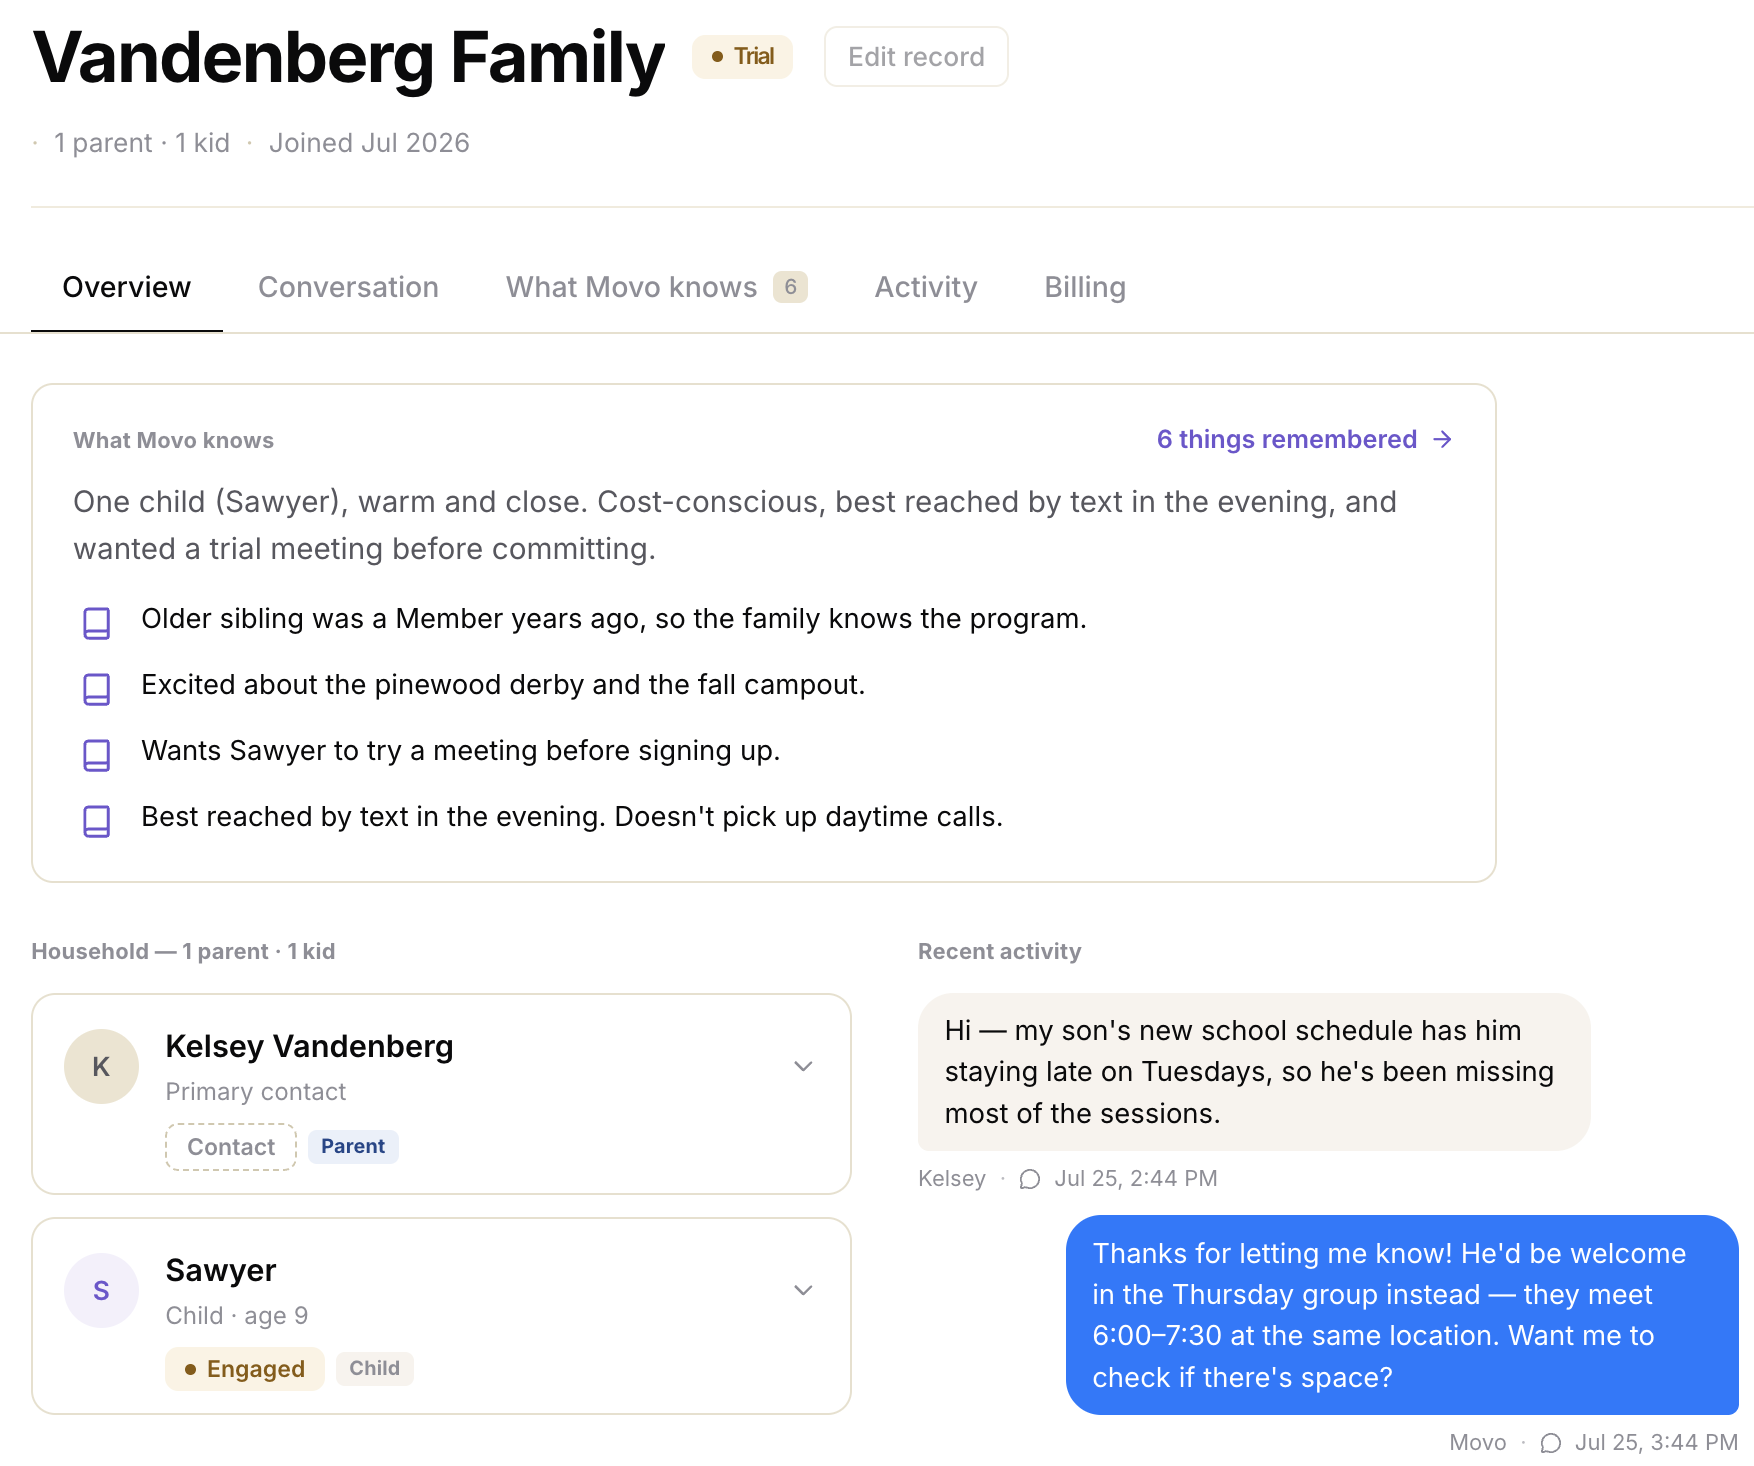Screen dimensions: 1754x1466
Task: Expand Kelsey Vandenberg's card with the chevron
Action: 803,1066
